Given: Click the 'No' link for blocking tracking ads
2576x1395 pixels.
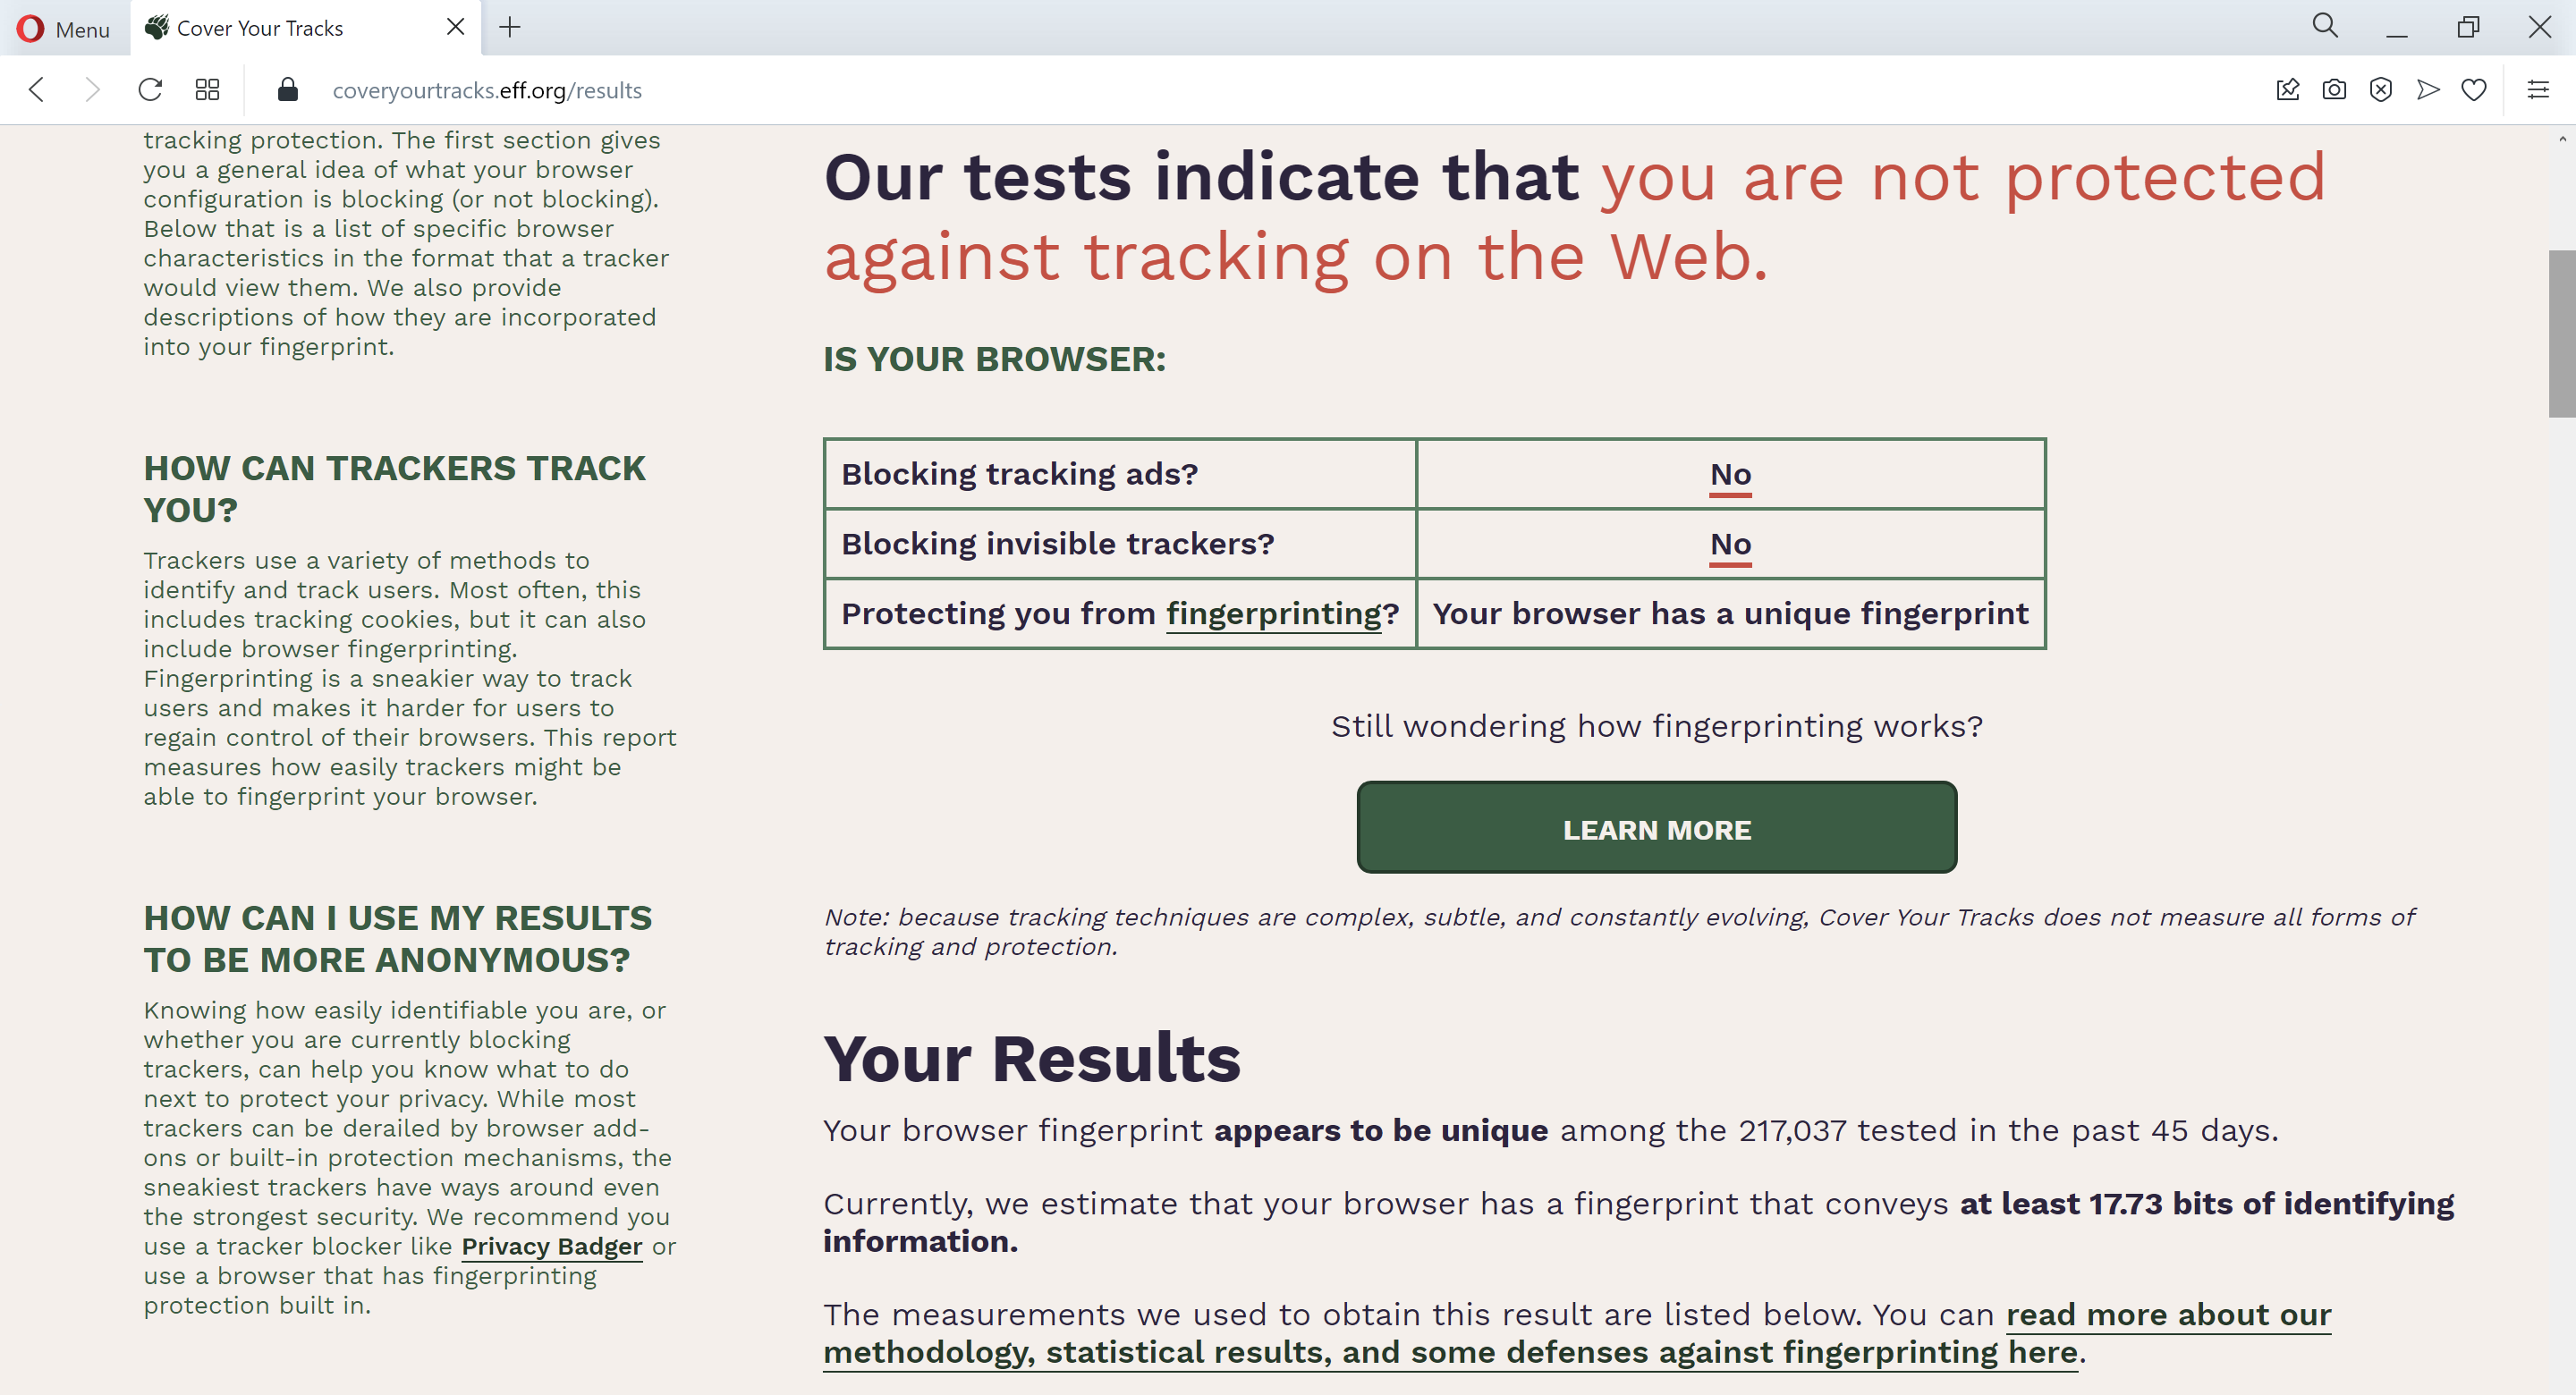Looking at the screenshot, I should click(x=1729, y=474).
